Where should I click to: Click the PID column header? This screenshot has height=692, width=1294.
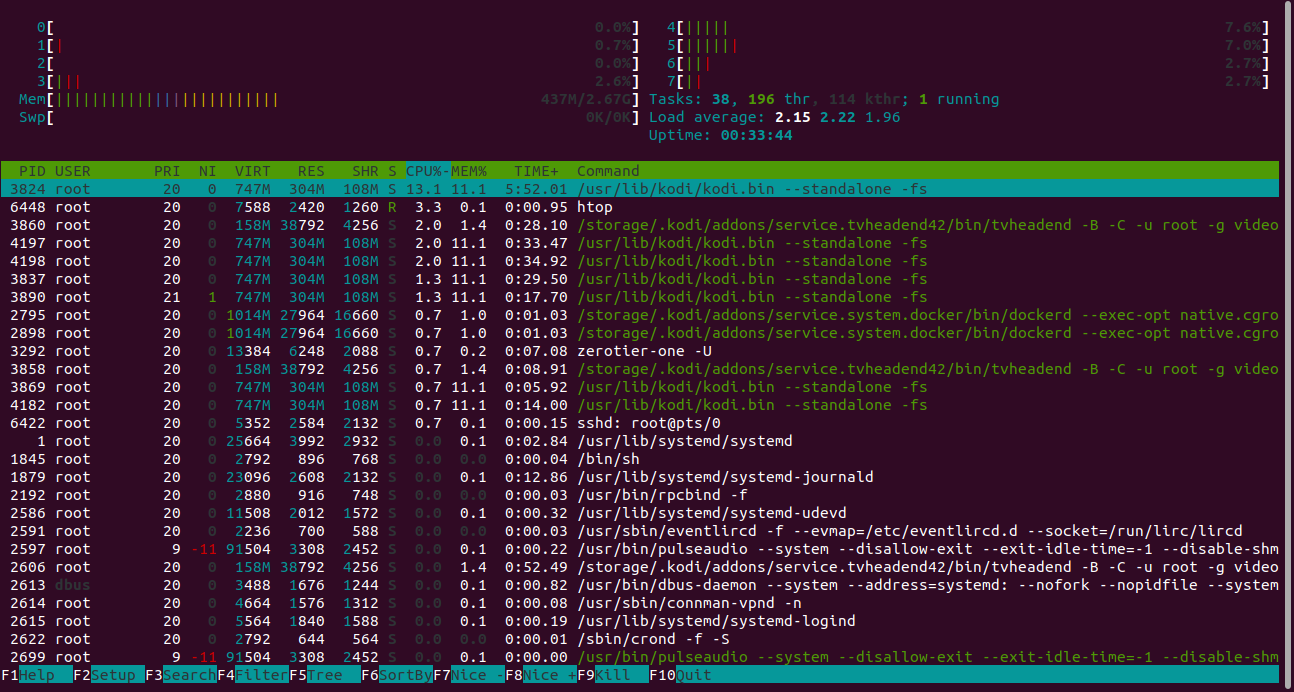(32, 171)
